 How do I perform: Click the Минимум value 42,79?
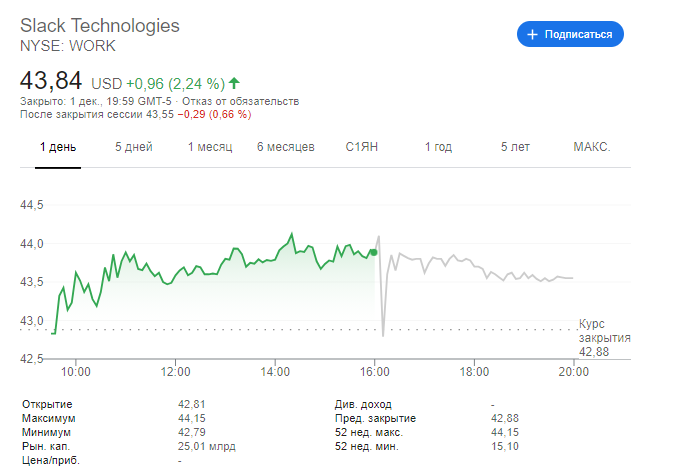192,432
